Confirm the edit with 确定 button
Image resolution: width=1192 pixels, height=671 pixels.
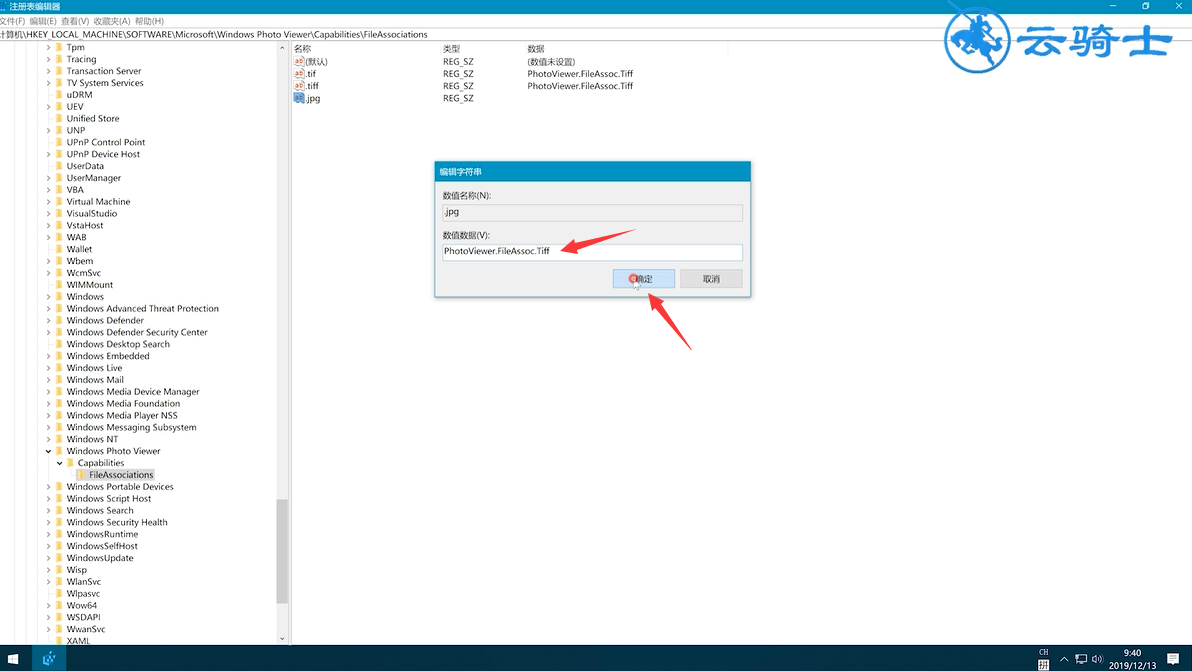(643, 279)
